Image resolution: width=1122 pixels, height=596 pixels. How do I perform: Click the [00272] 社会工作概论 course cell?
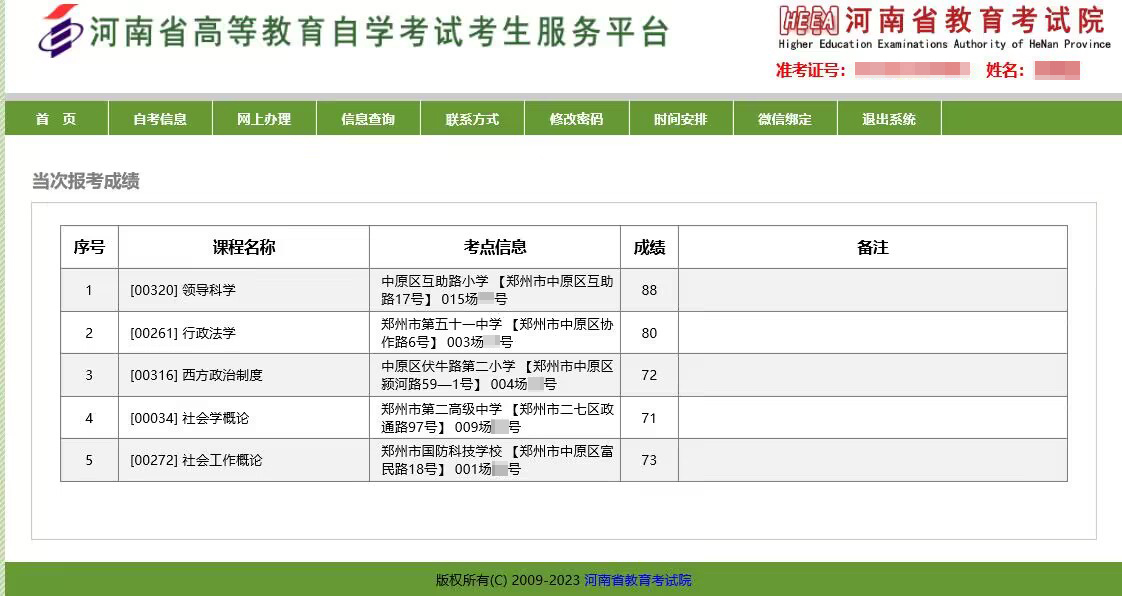pyautogui.click(x=196, y=461)
